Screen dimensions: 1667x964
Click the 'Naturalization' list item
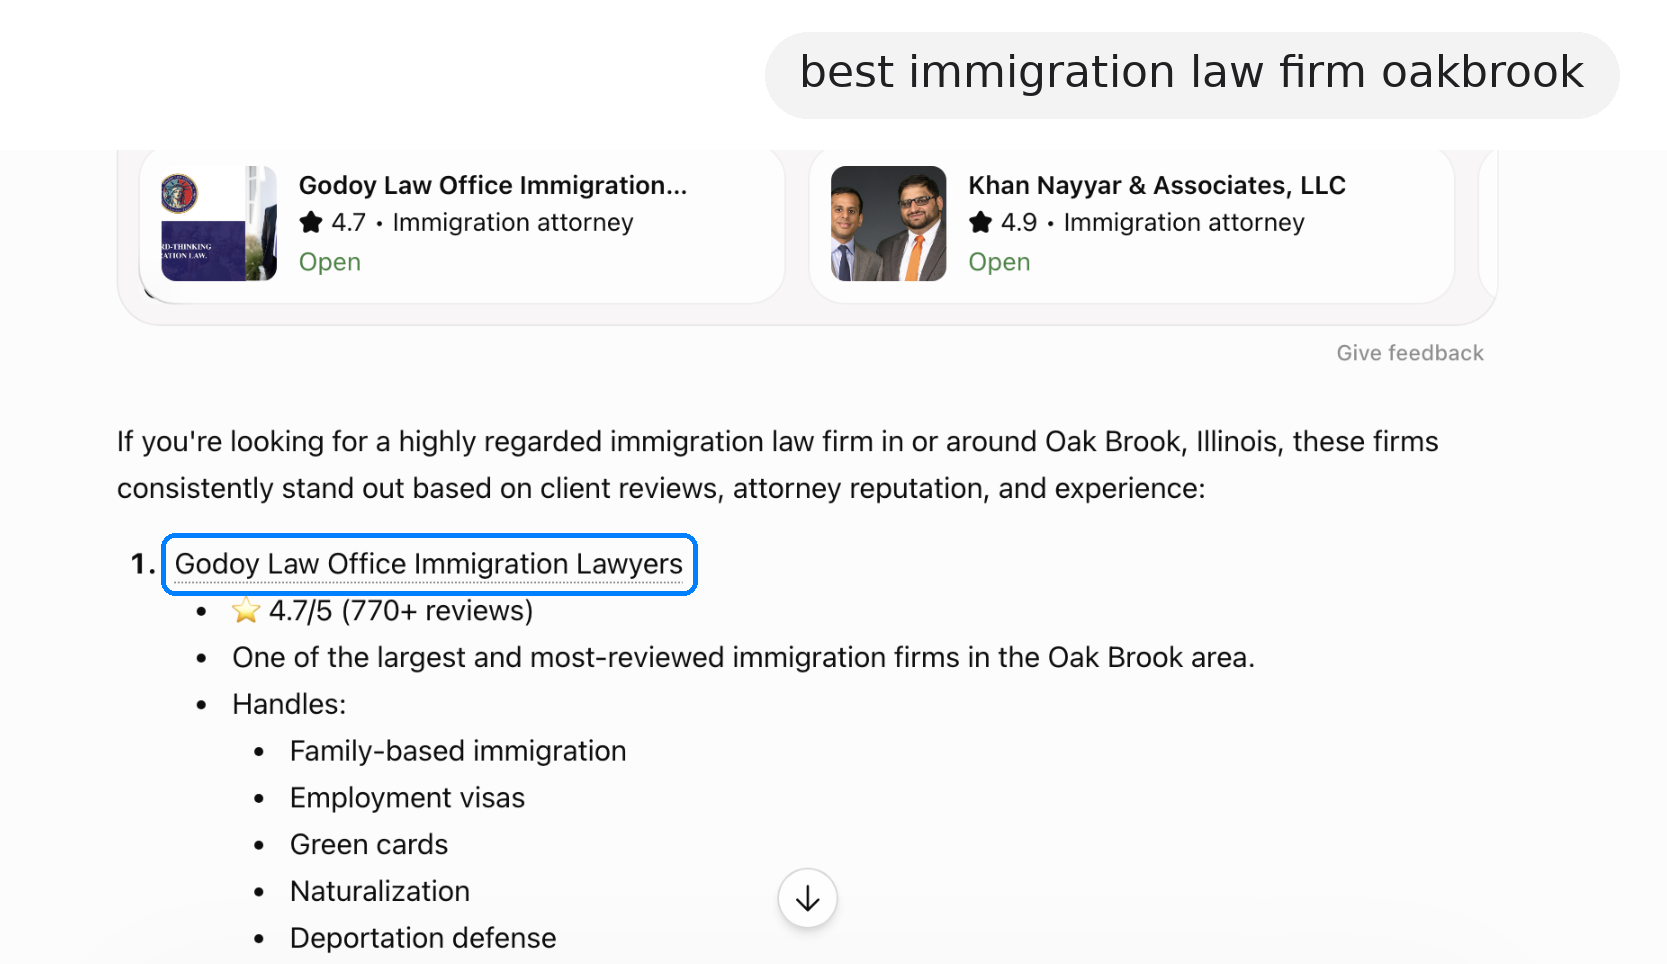pyautogui.click(x=380, y=891)
